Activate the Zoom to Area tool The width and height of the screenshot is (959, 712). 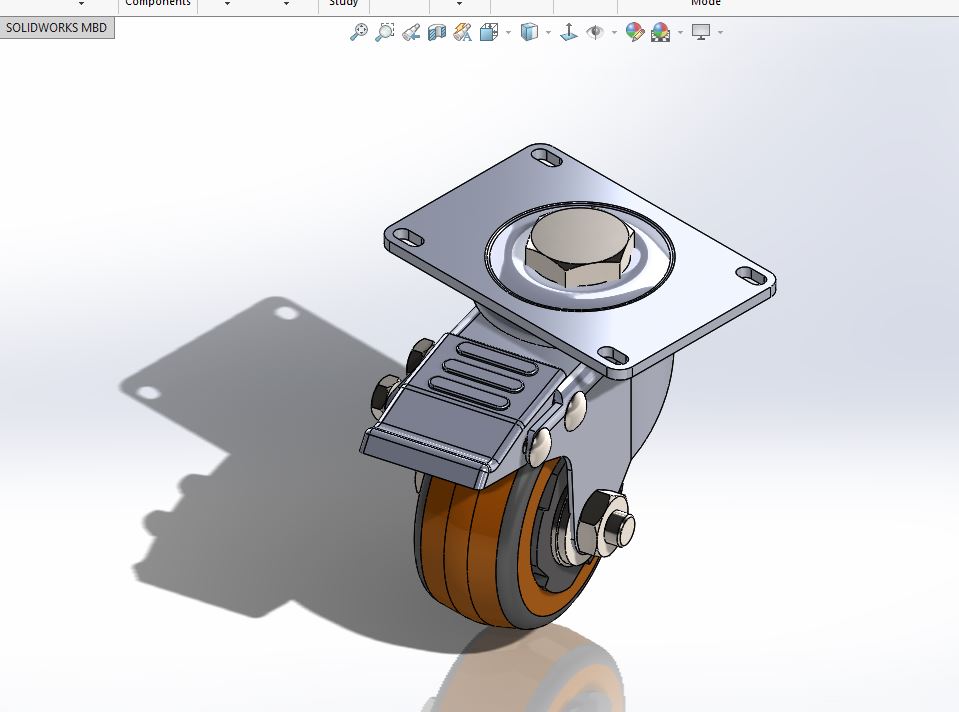[x=385, y=32]
